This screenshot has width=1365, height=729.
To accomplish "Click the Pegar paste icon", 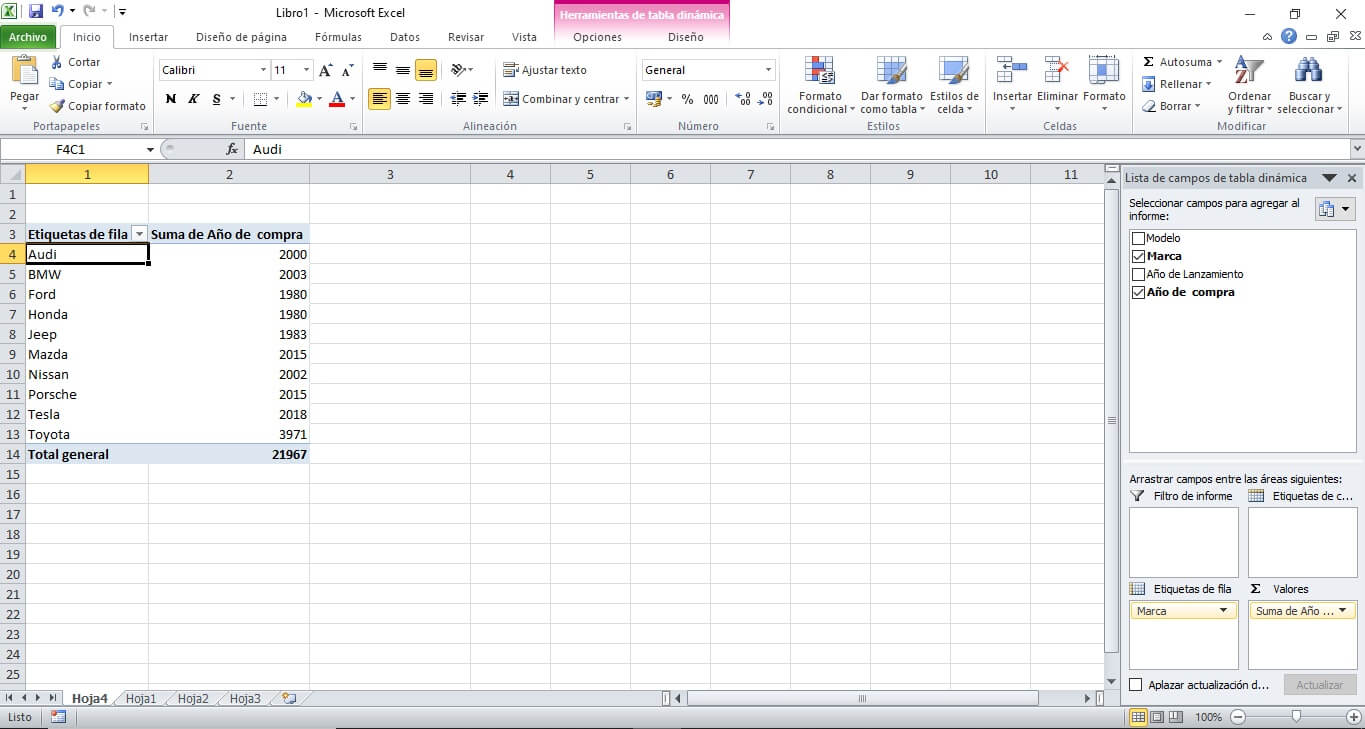I will (24, 71).
